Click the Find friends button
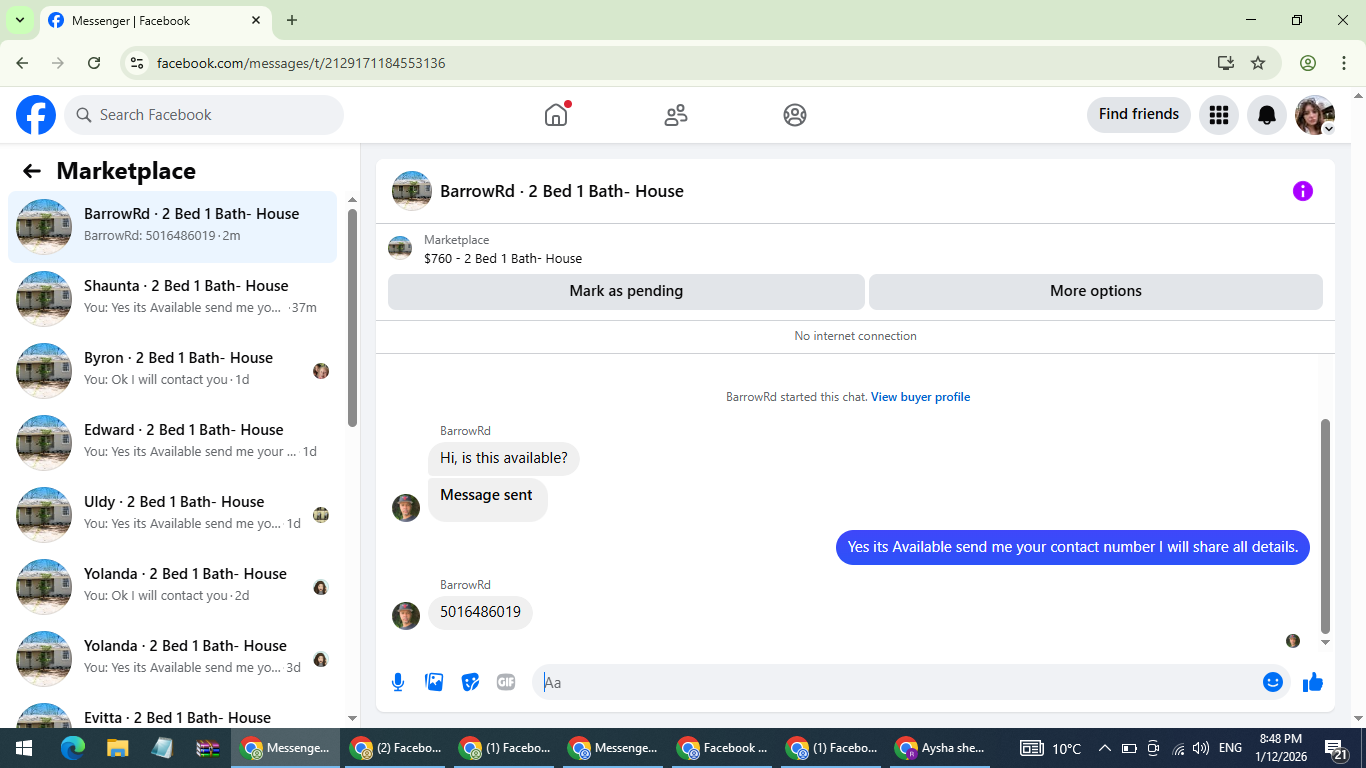 tap(1139, 114)
